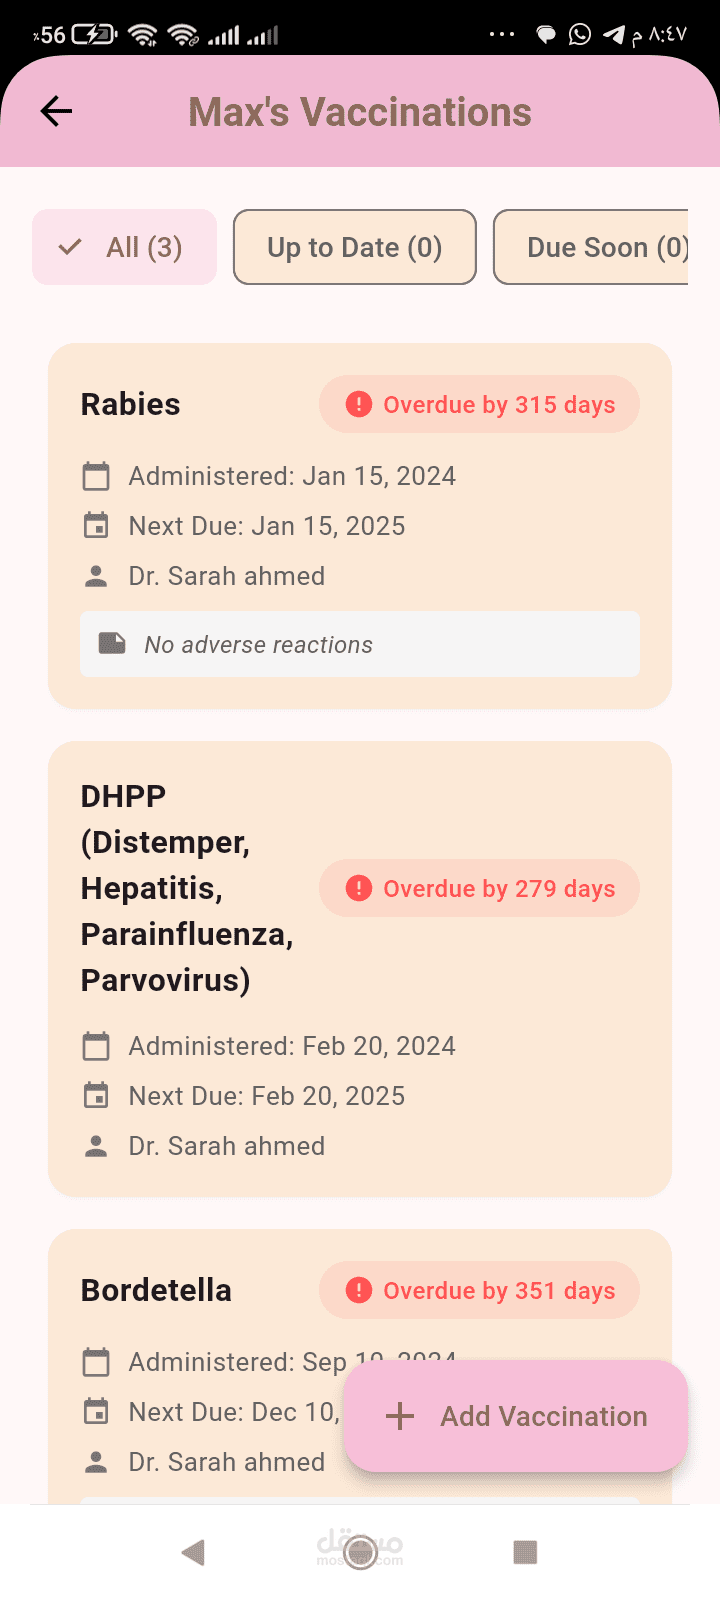Click the overdue alert icon on DHPP
This screenshot has width=720, height=1600.
358,888
